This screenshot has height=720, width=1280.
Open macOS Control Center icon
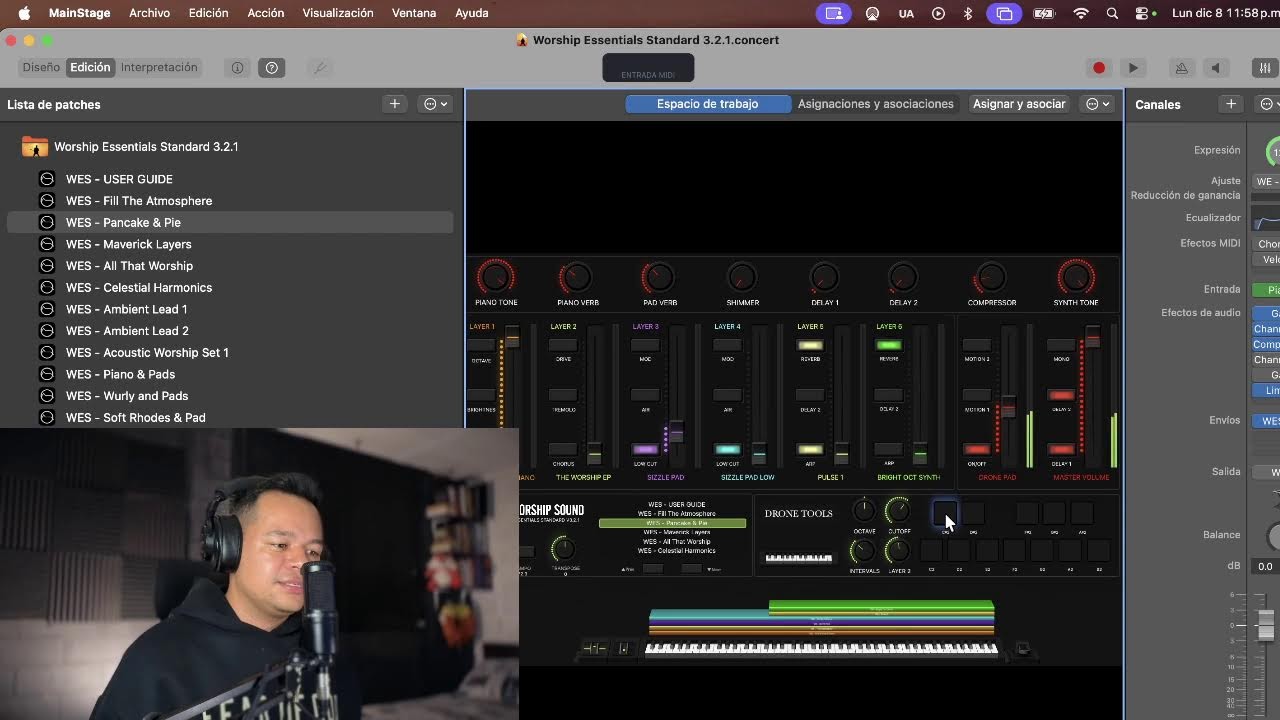pyautogui.click(x=1142, y=13)
